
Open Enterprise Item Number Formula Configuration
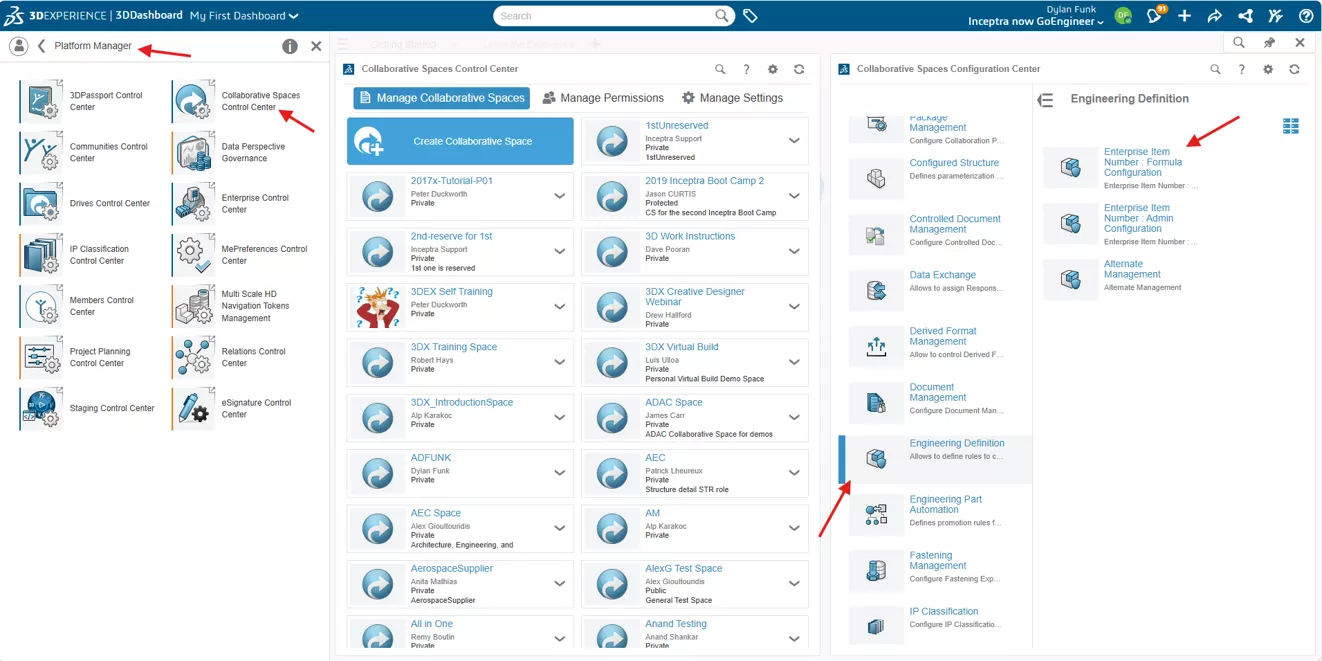(x=1142, y=162)
